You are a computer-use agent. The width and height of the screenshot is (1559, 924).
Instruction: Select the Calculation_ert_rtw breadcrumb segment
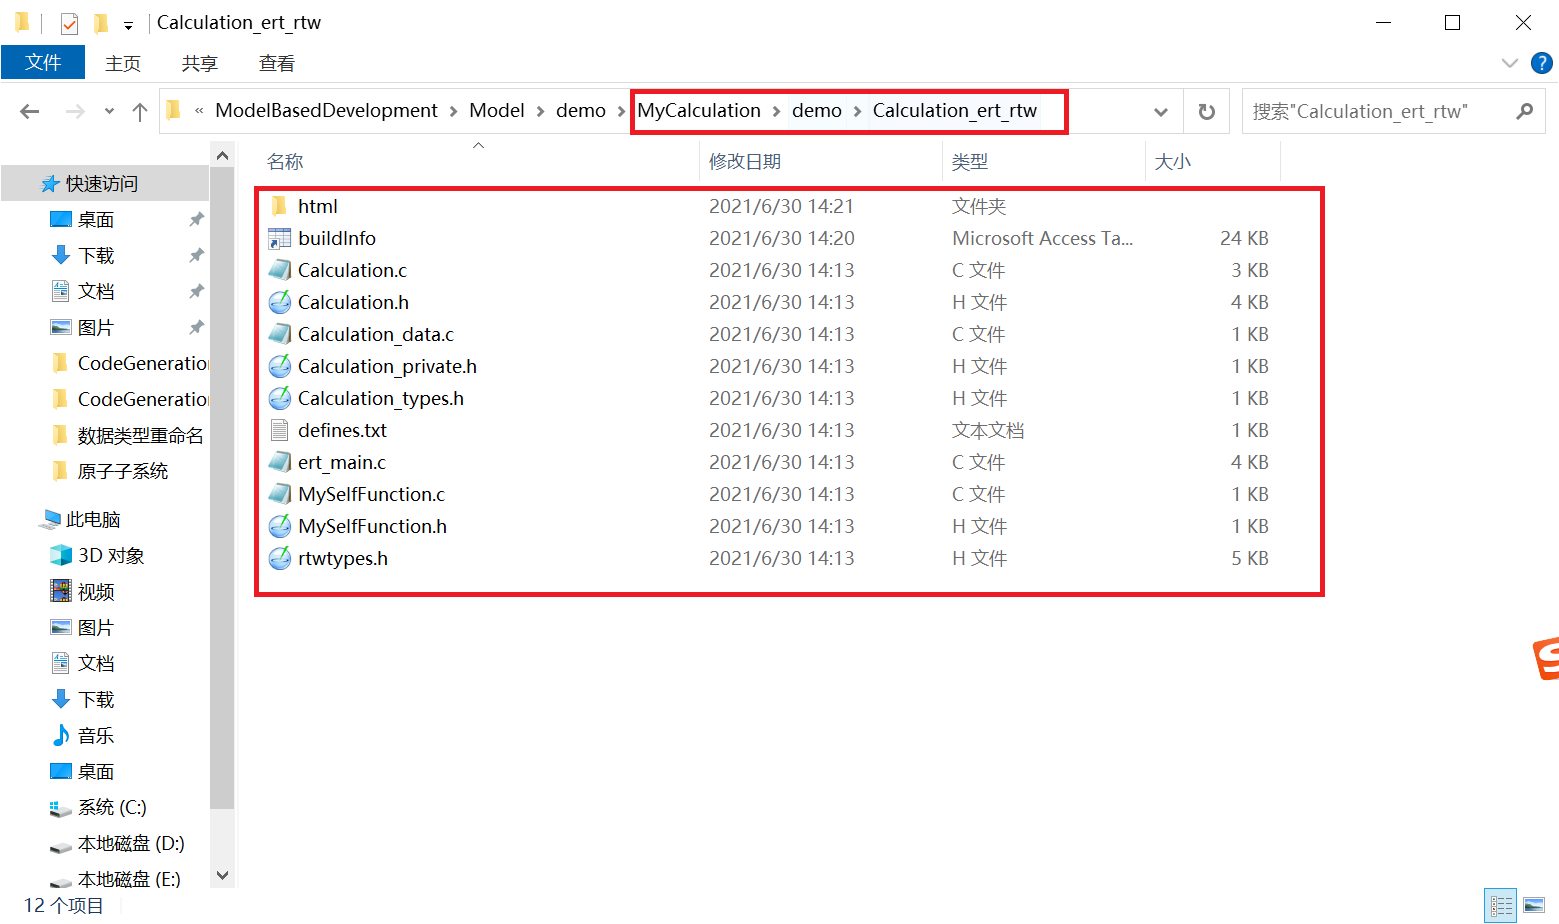click(x=955, y=111)
